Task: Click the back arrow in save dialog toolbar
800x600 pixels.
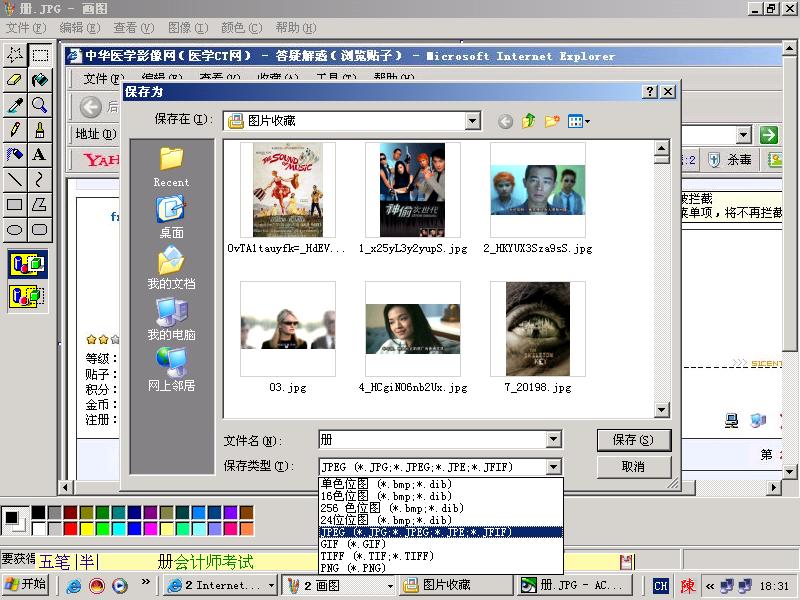Action: [505, 121]
